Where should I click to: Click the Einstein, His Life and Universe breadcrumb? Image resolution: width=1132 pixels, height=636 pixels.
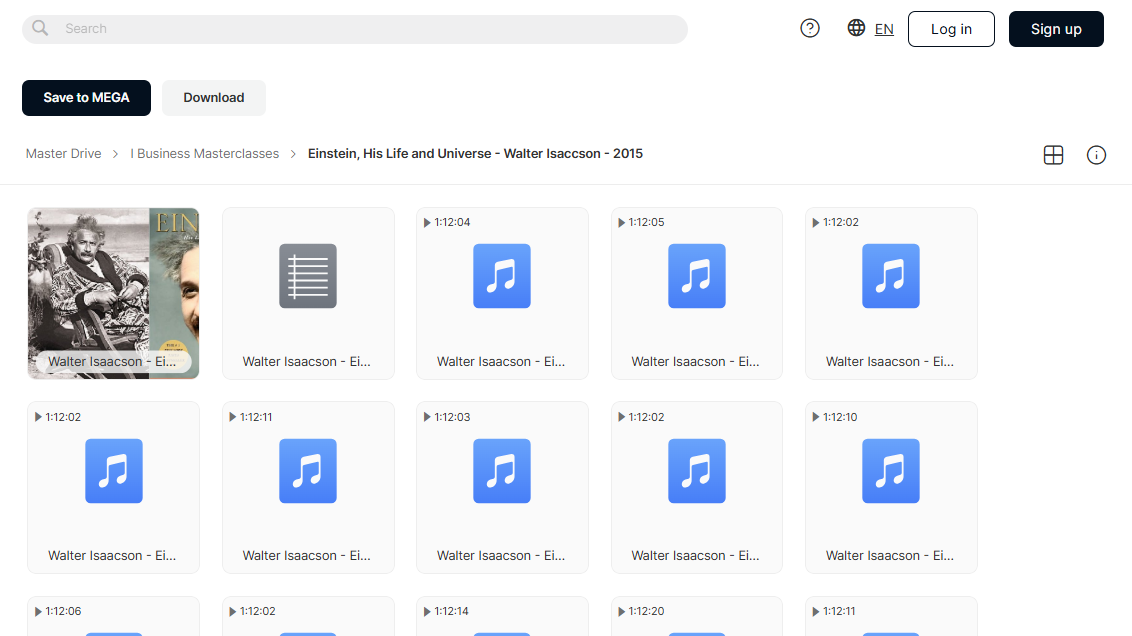click(x=475, y=154)
